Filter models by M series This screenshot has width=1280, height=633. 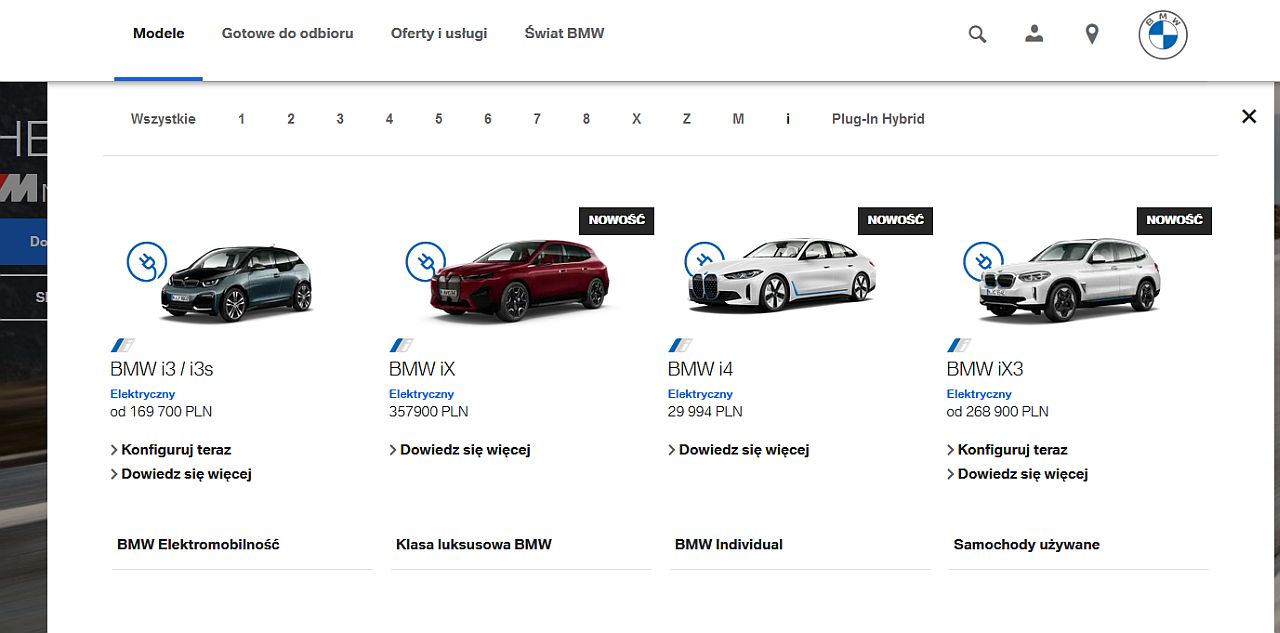tap(738, 119)
